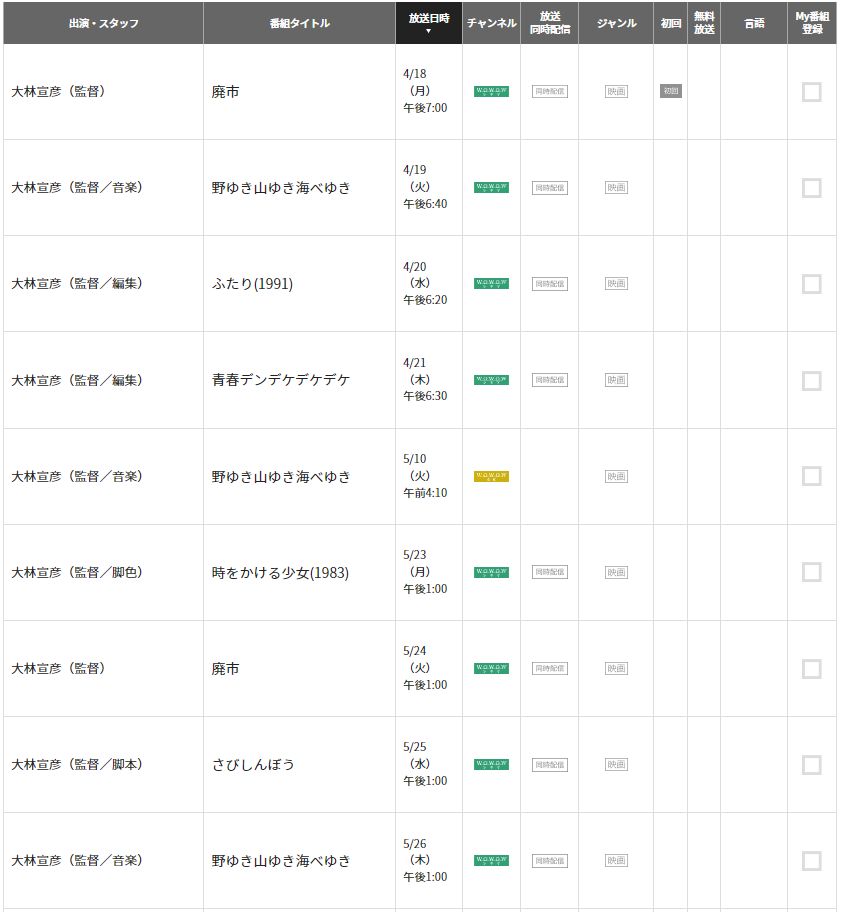Click the 映画 genre badge for ふたり(1991)
Image resolution: width=843 pixels, height=912 pixels.
tap(616, 284)
